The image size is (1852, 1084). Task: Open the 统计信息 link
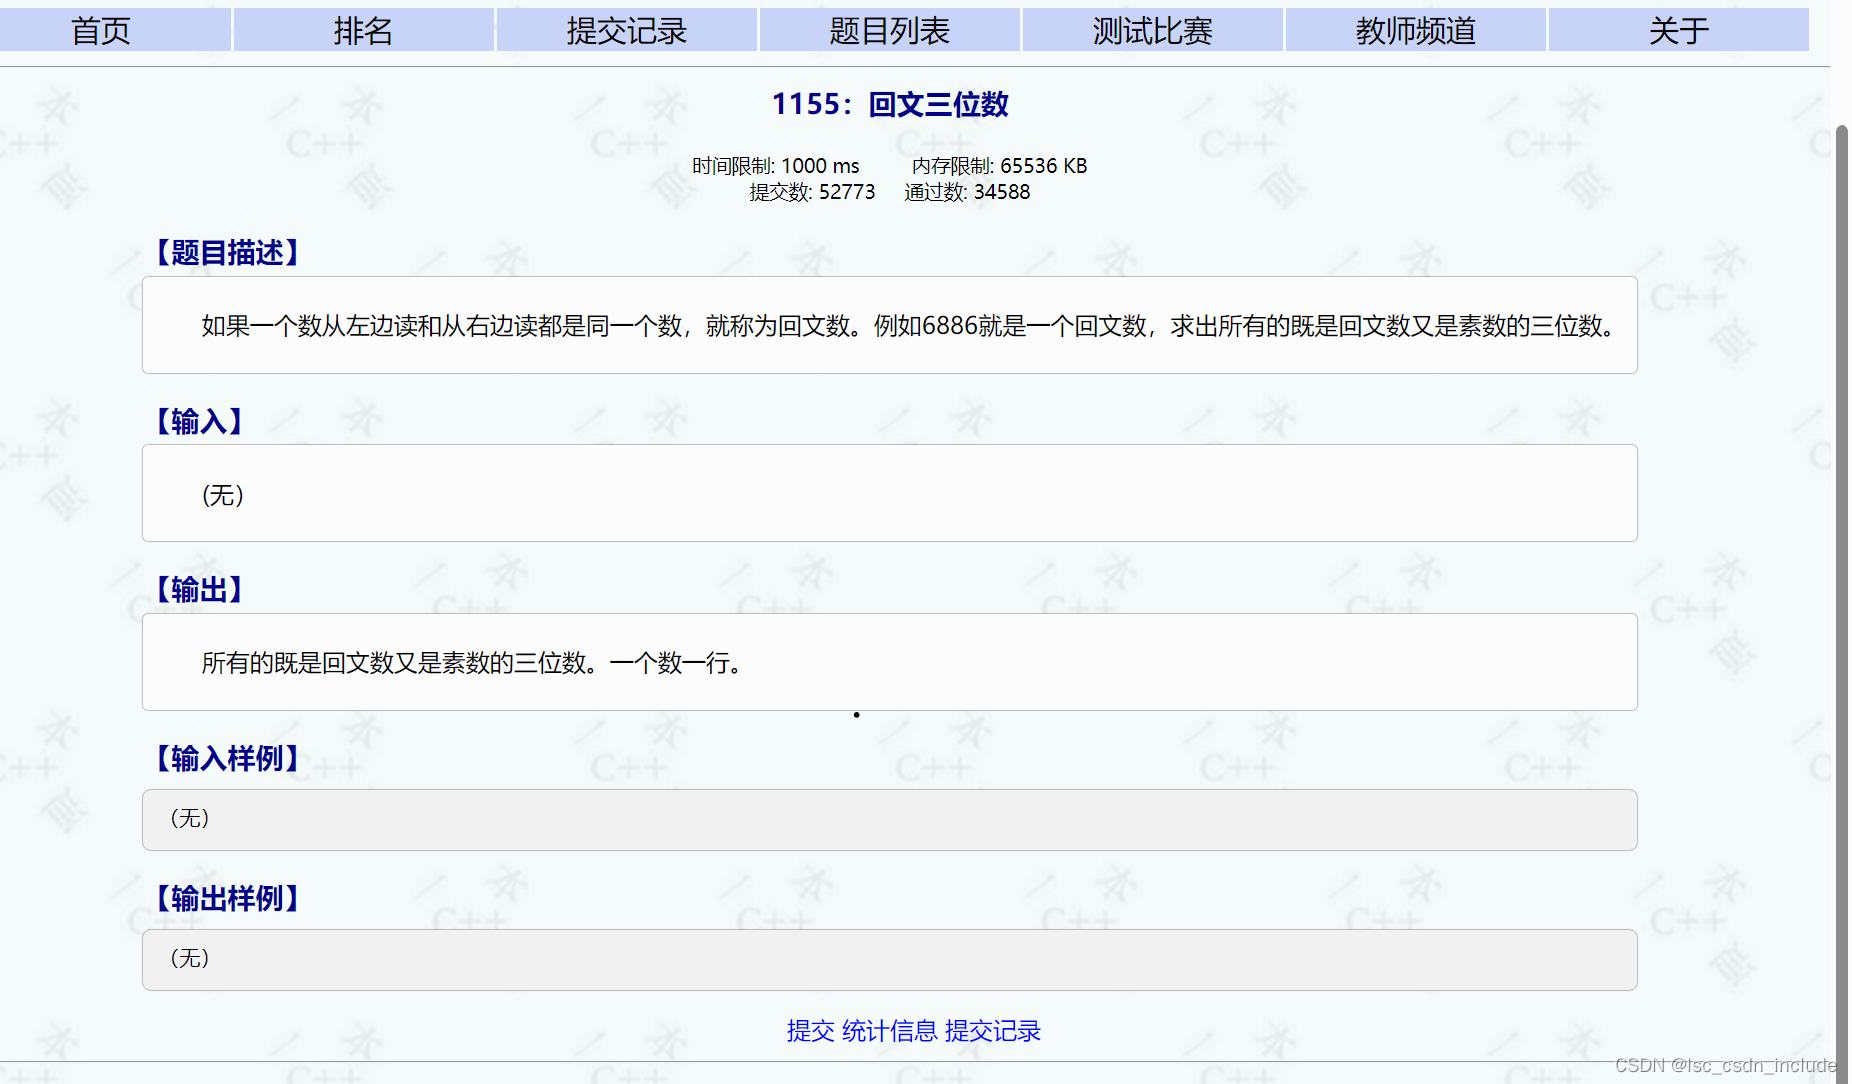coord(889,1031)
